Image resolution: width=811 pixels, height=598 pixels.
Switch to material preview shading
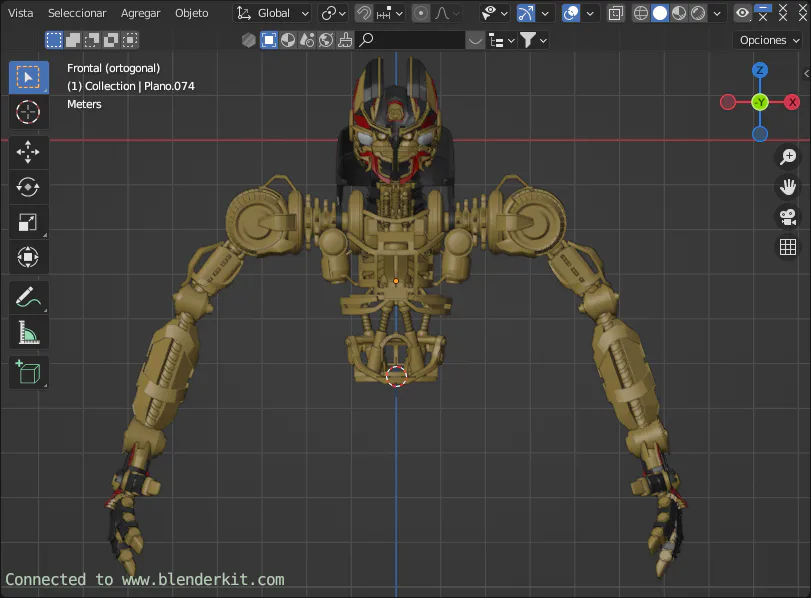[x=679, y=13]
